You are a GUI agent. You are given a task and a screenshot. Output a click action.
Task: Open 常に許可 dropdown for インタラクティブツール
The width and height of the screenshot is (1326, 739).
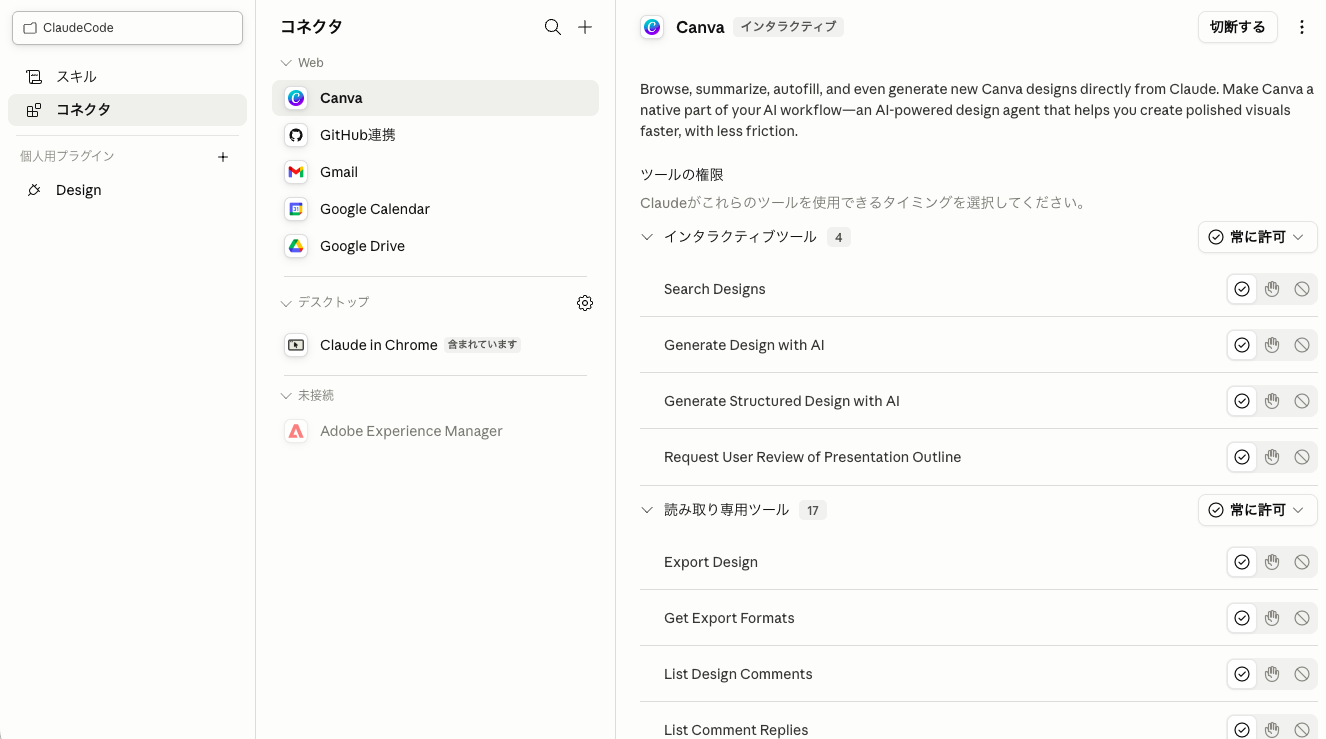tap(1257, 237)
